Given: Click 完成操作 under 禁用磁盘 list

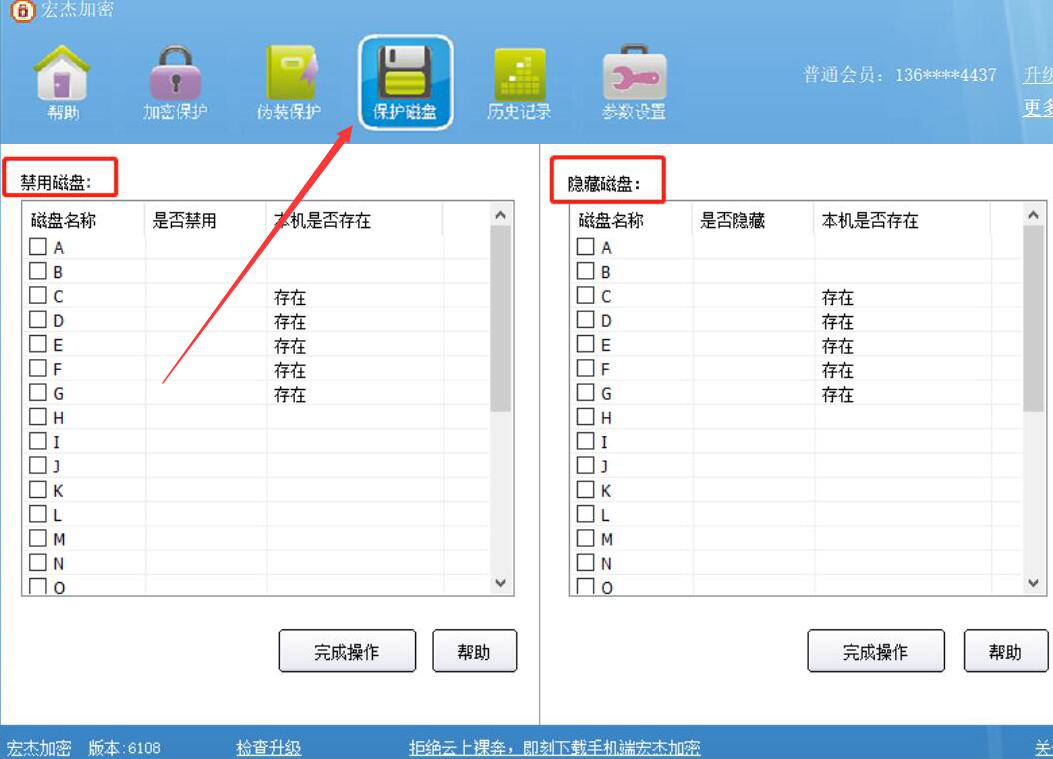Looking at the screenshot, I should coord(347,651).
